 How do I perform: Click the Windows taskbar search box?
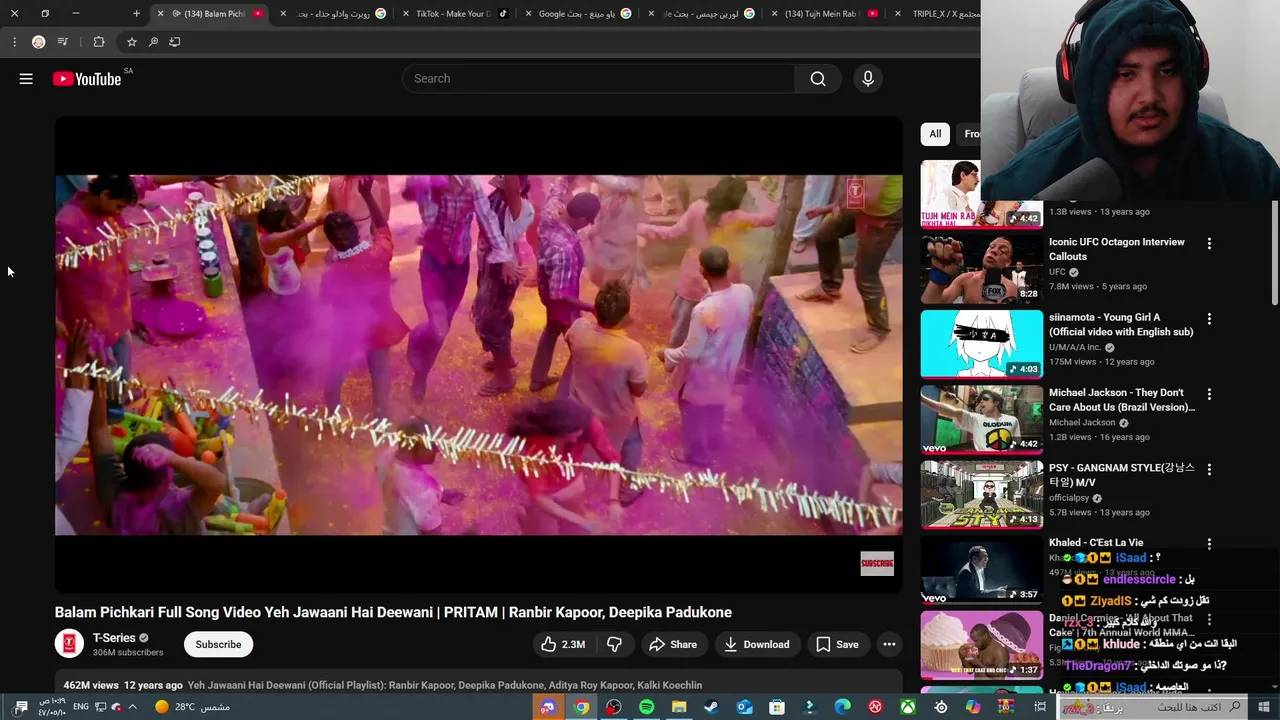[1153, 707]
